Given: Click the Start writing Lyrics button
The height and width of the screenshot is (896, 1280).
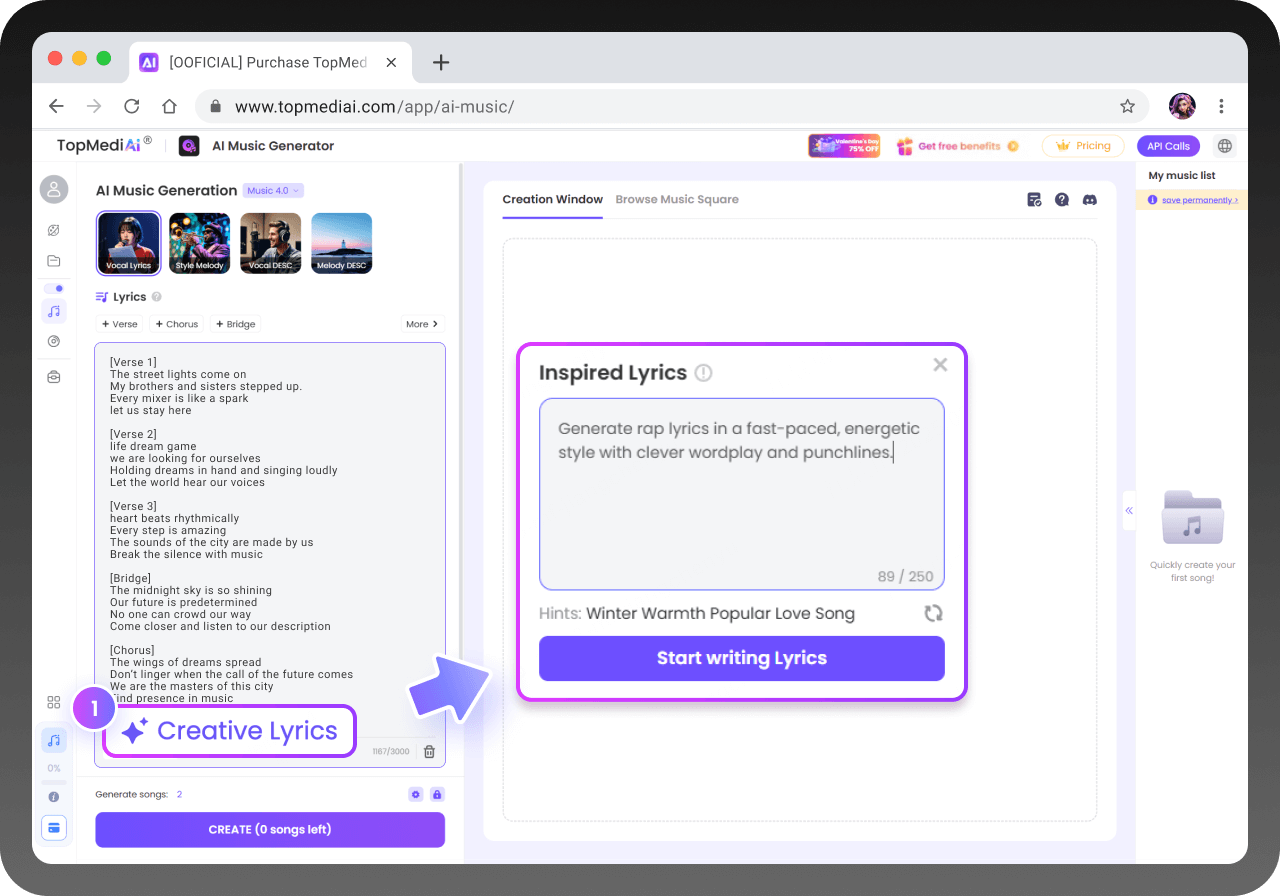Looking at the screenshot, I should [741, 658].
